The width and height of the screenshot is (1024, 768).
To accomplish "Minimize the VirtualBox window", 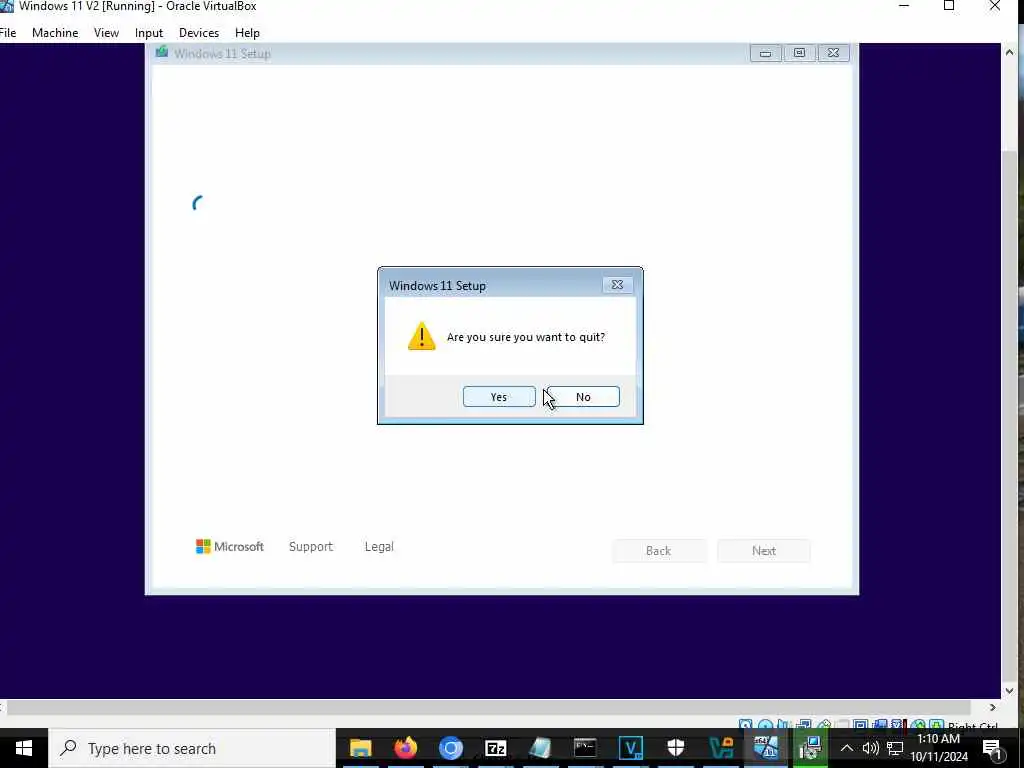I will (x=904, y=7).
